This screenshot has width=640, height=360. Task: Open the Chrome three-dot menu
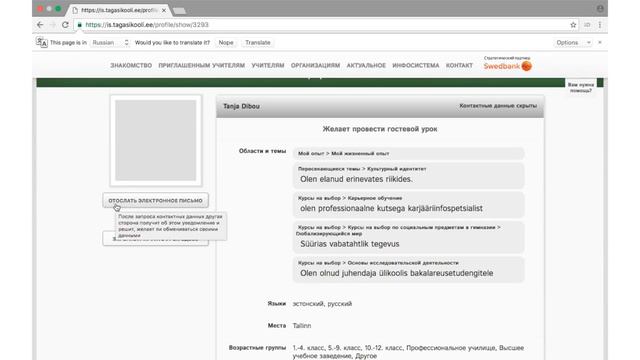coord(600,25)
